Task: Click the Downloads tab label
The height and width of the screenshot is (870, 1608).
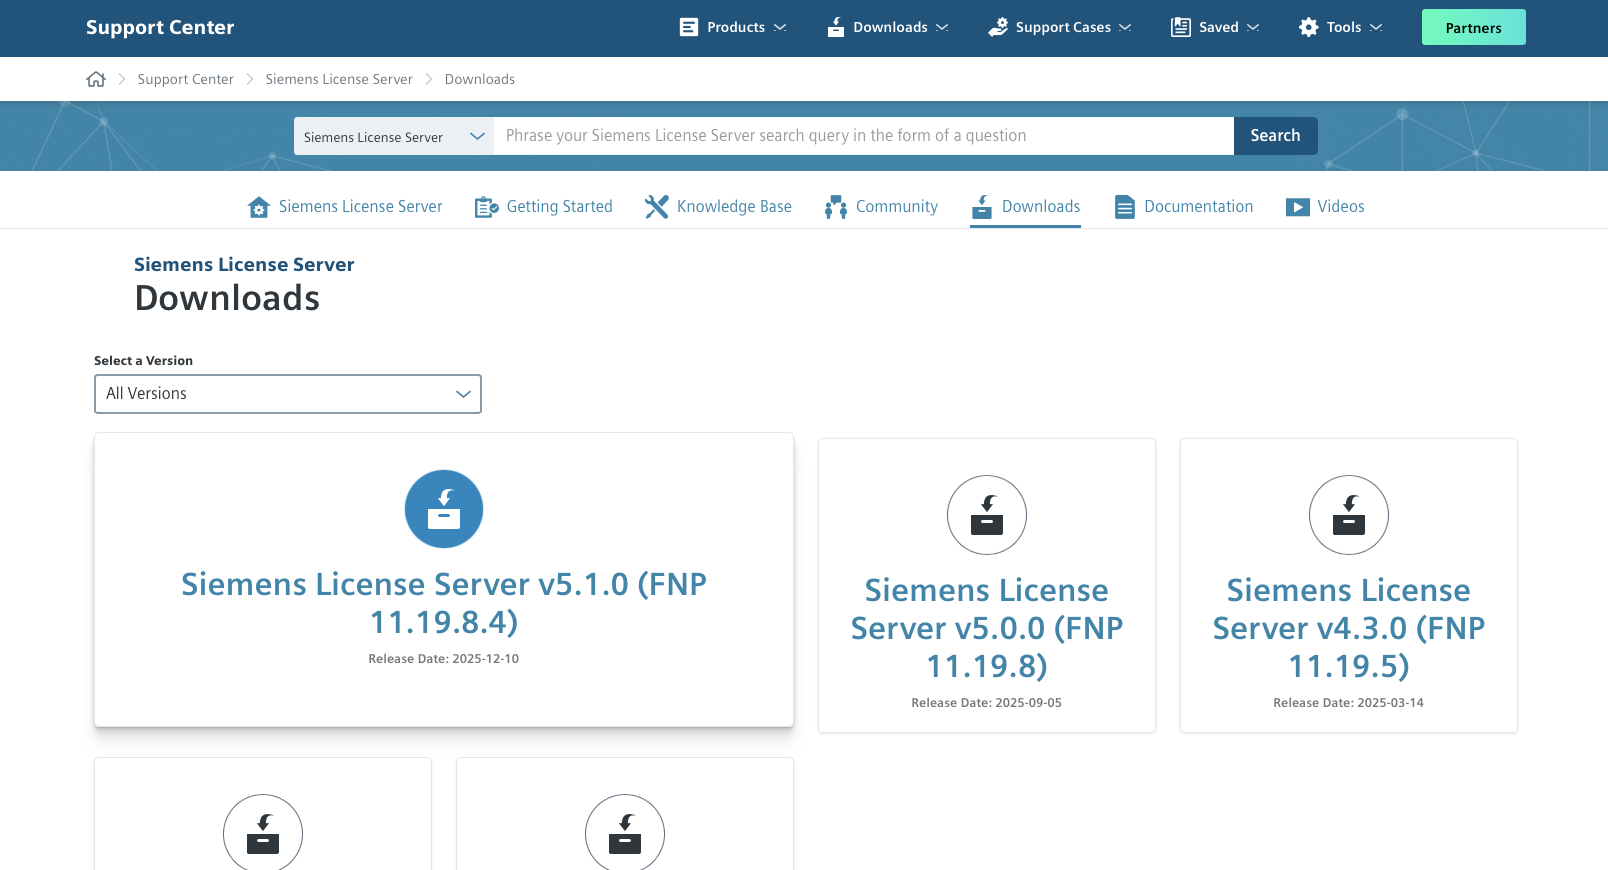Action: [1041, 207]
